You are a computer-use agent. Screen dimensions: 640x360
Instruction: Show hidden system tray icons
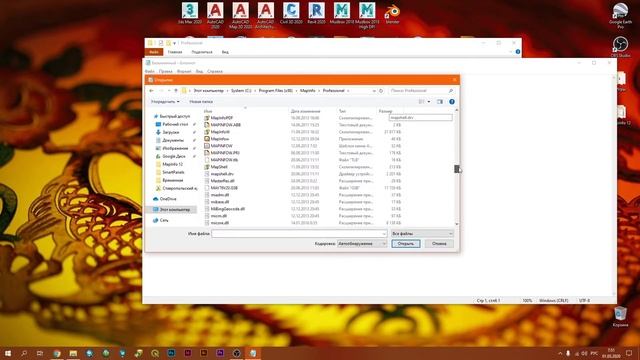tap(560, 353)
